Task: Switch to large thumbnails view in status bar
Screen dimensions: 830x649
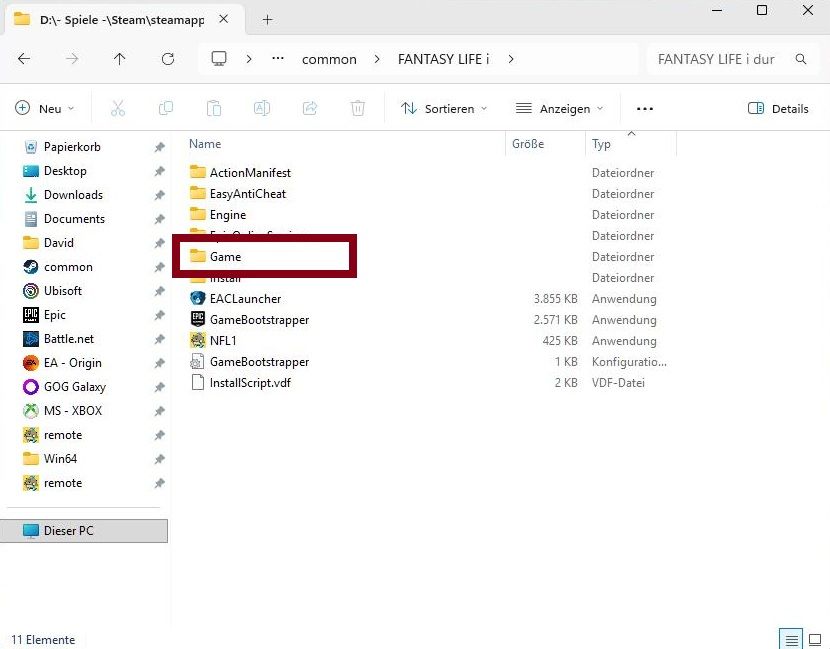Action: click(x=815, y=640)
